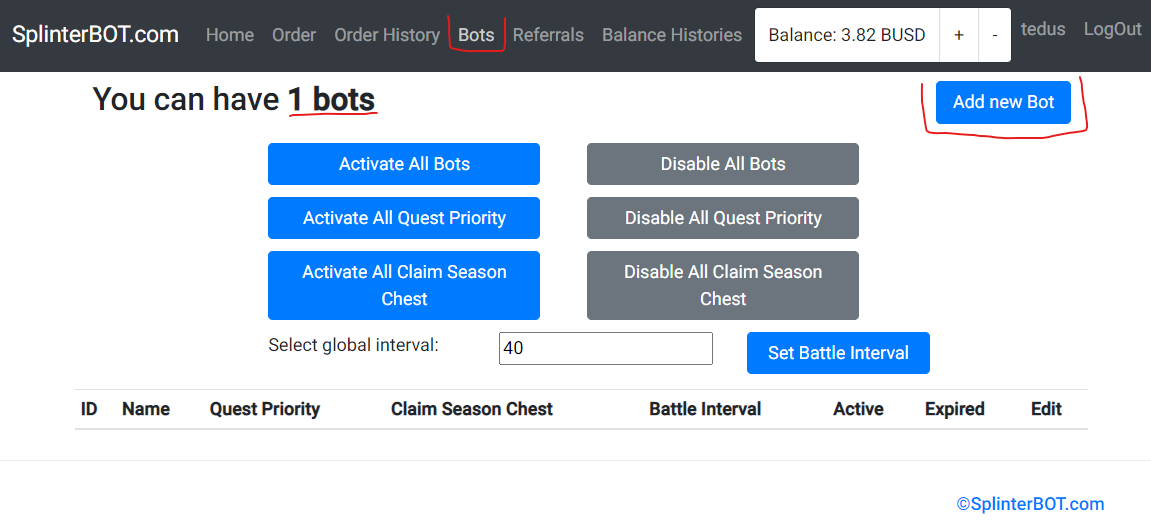Image resolution: width=1151 pixels, height=532 pixels.
Task: Activate All Claim Season Chest
Action: [404, 285]
